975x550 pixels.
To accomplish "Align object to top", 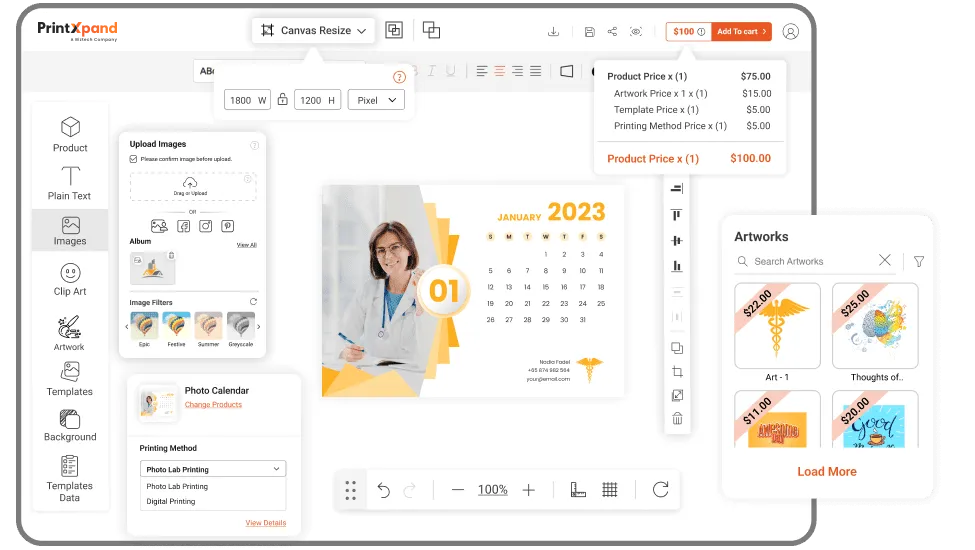I will (x=677, y=215).
